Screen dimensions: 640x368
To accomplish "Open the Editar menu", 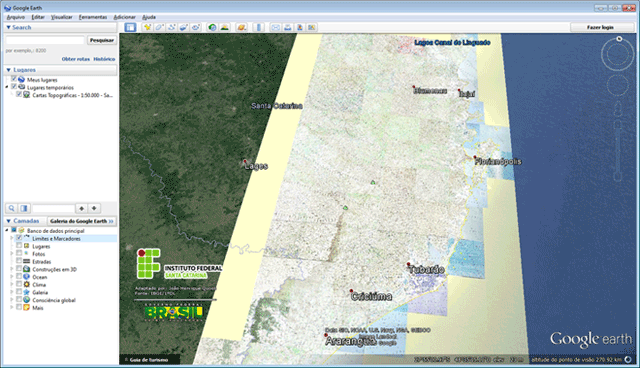I will 38,17.
